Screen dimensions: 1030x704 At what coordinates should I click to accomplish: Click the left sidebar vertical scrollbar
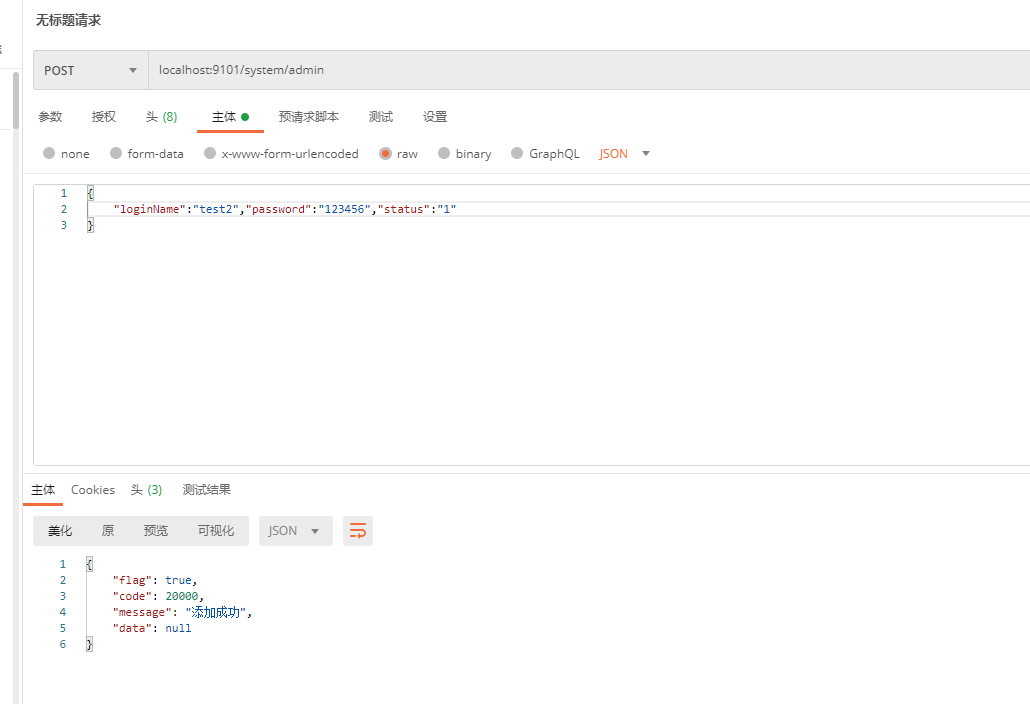point(16,100)
